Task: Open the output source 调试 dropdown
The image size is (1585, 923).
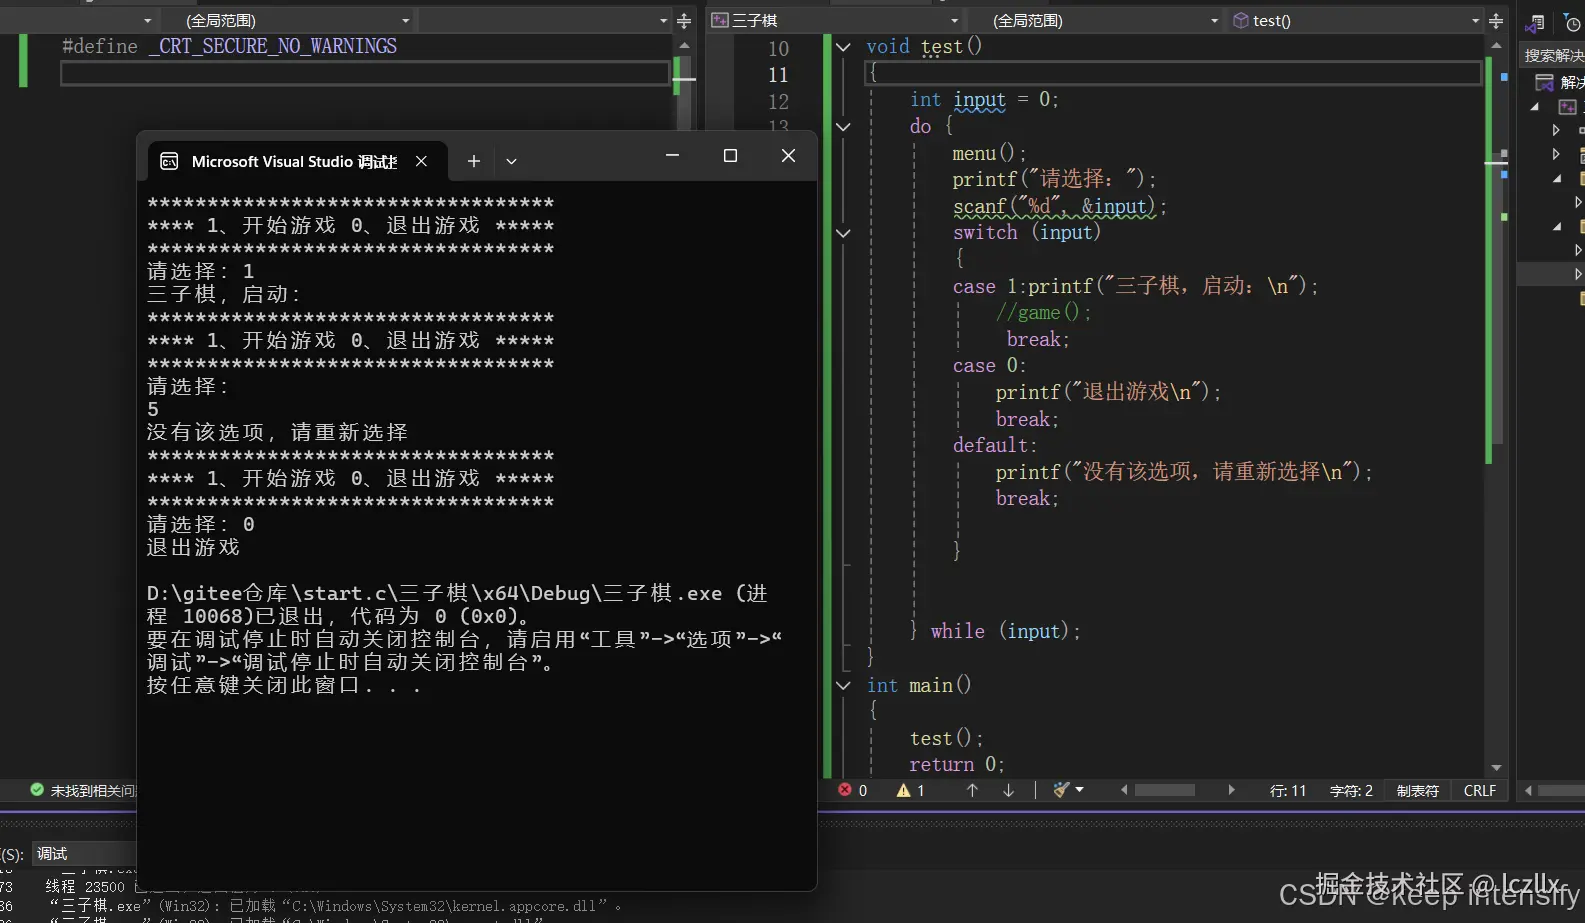Action: tap(84, 854)
